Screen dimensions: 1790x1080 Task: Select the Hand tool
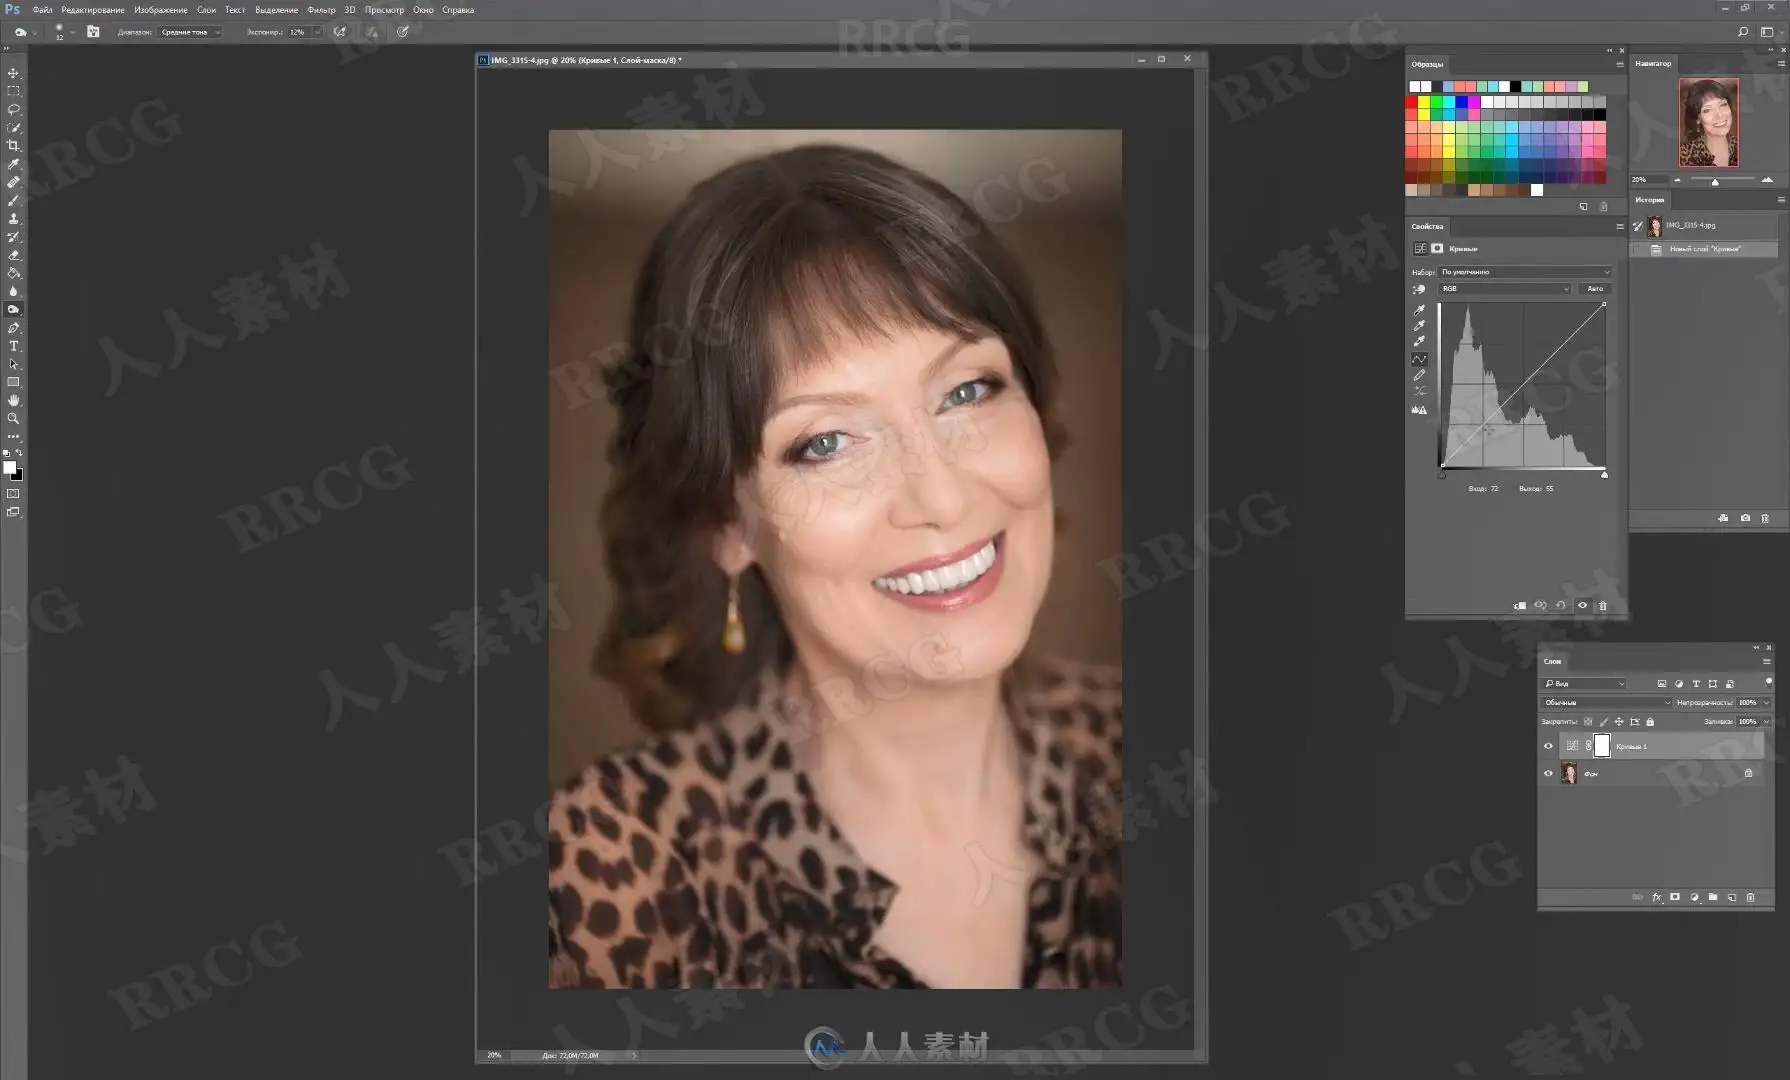coord(13,400)
